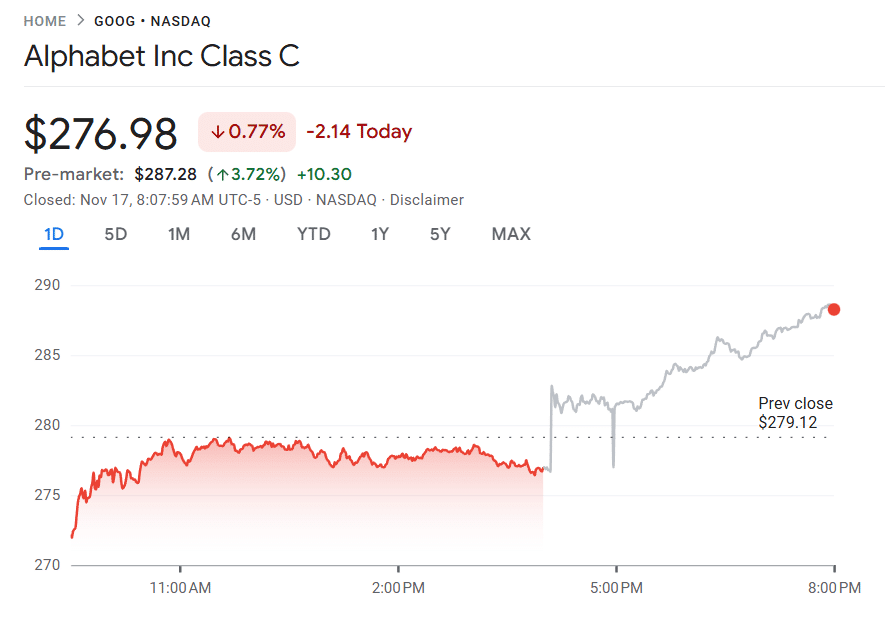Click the Alphabet Inc Class C heading
Screen dimensions: 885x618
click(x=162, y=57)
